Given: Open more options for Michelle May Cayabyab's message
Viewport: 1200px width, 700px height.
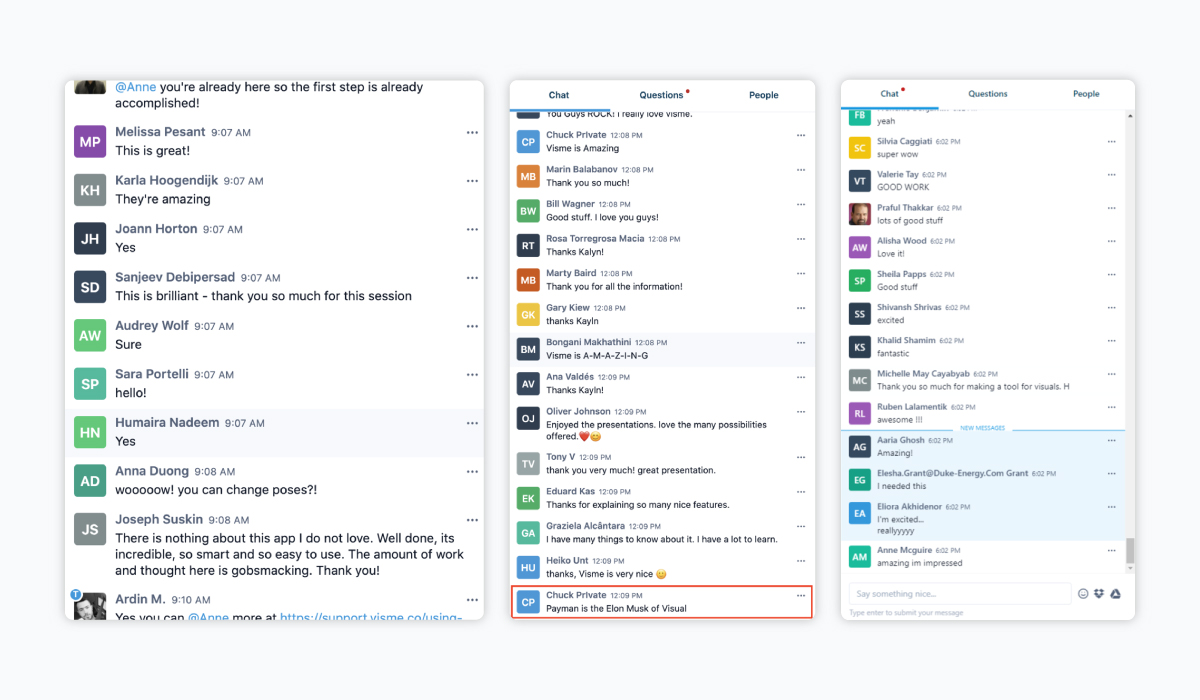Looking at the screenshot, I should point(1111,374).
